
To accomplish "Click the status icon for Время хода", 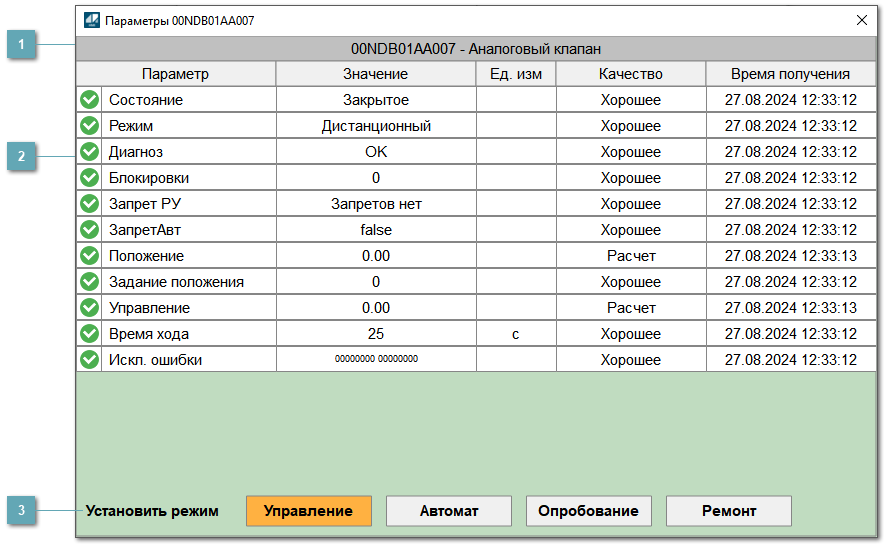I will coord(89,334).
